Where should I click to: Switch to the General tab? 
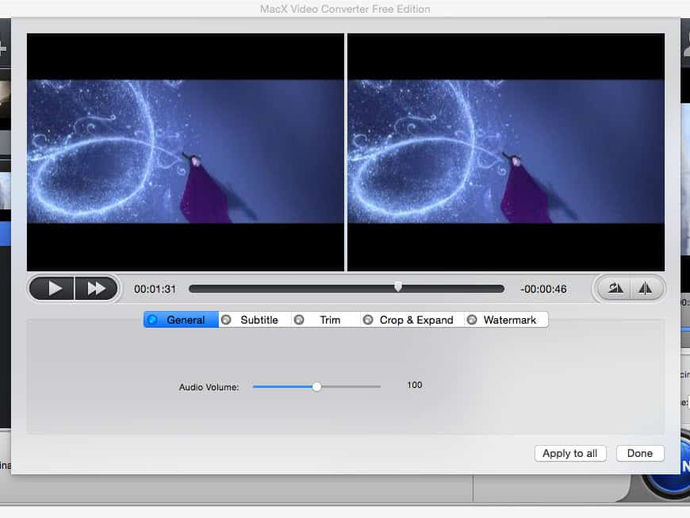tap(181, 320)
